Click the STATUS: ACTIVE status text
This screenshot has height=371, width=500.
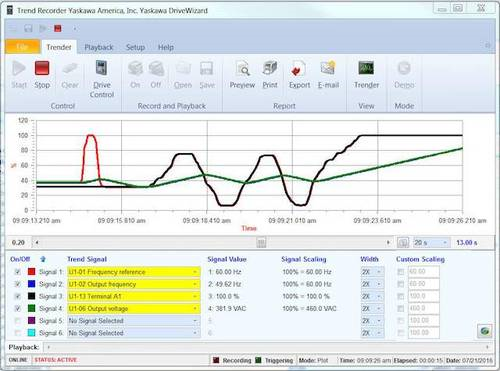[x=56, y=360]
